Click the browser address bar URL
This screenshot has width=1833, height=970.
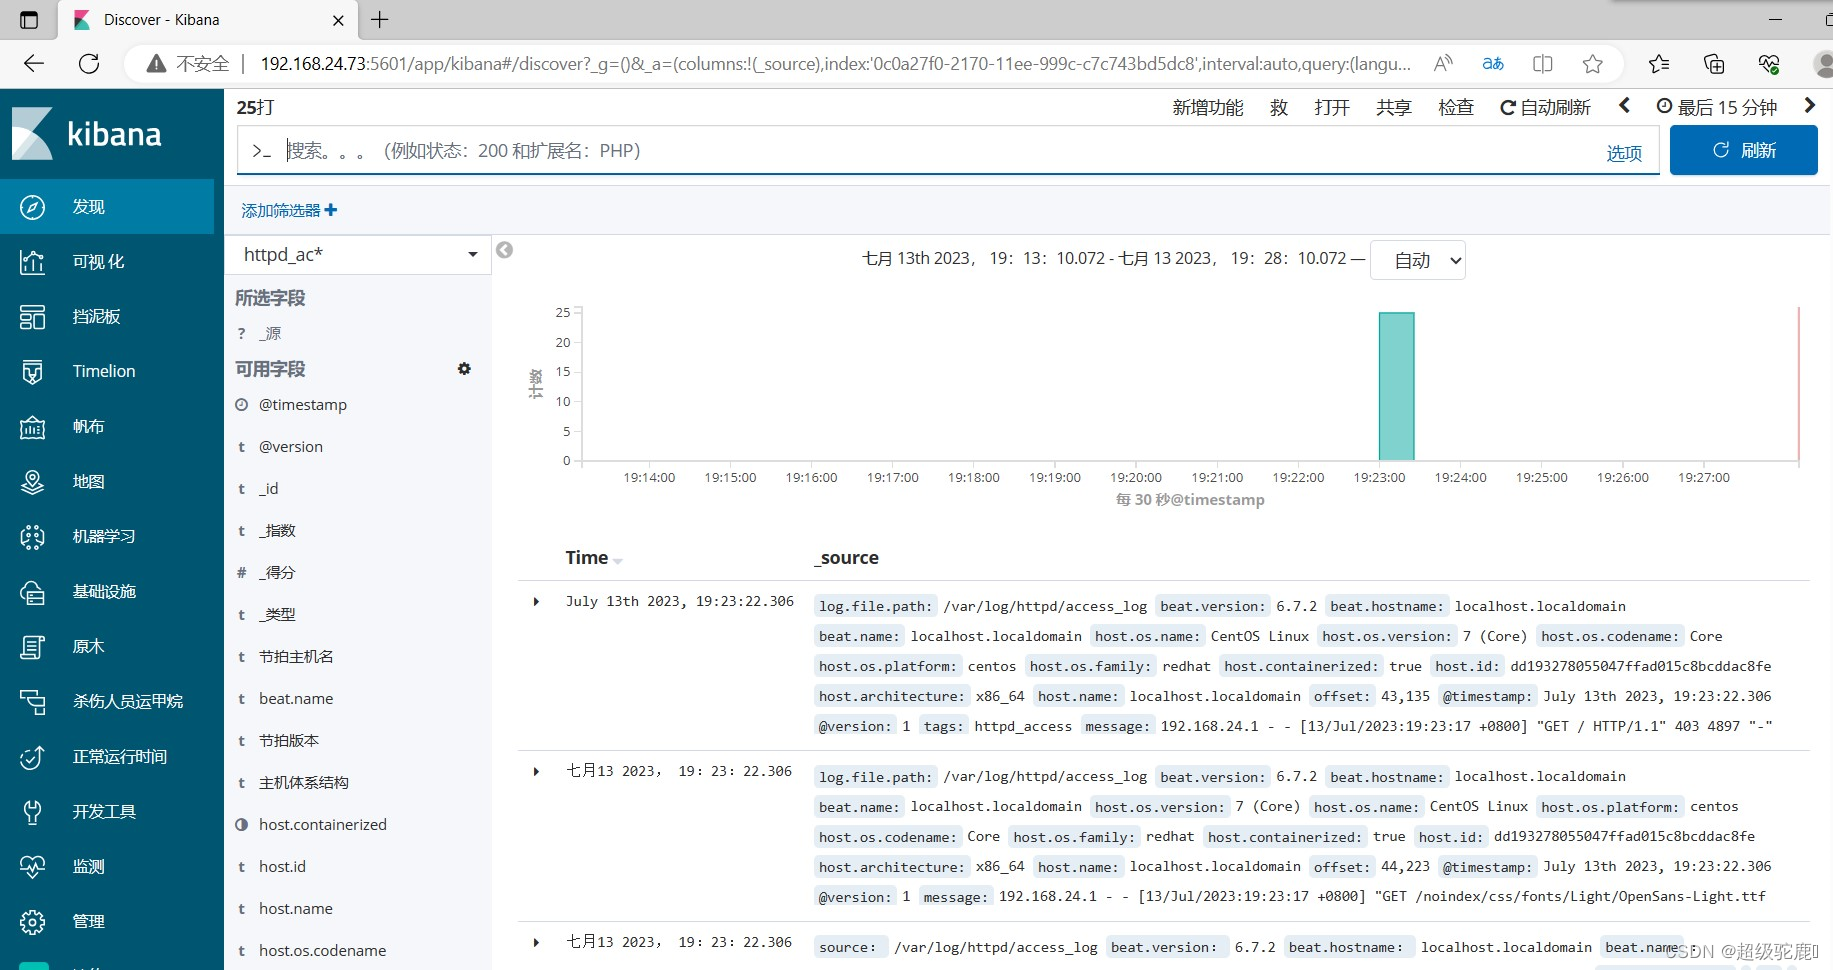click(x=835, y=64)
